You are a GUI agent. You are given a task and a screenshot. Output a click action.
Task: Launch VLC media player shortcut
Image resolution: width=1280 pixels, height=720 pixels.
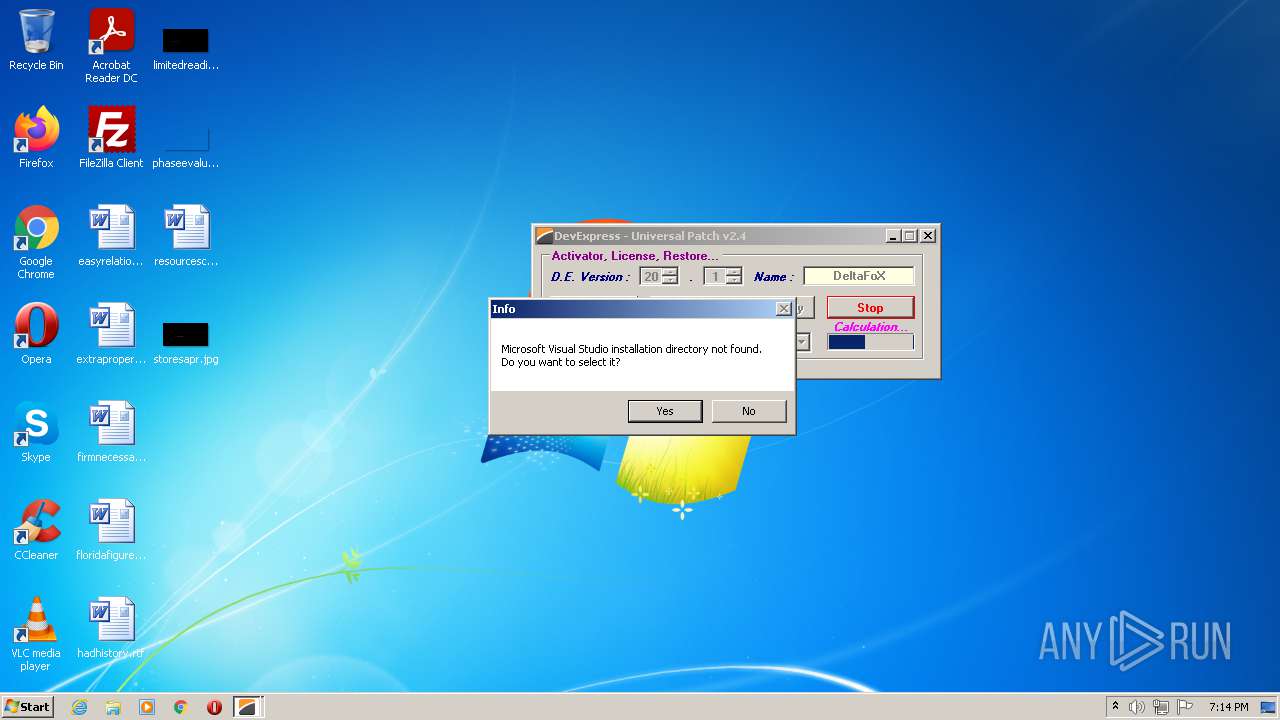coord(36,634)
